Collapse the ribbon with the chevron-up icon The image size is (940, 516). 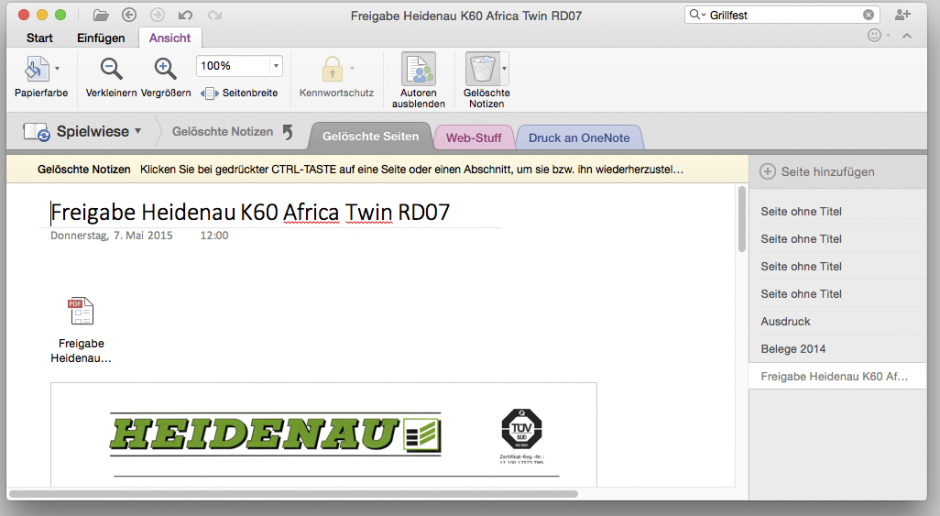[x=907, y=36]
